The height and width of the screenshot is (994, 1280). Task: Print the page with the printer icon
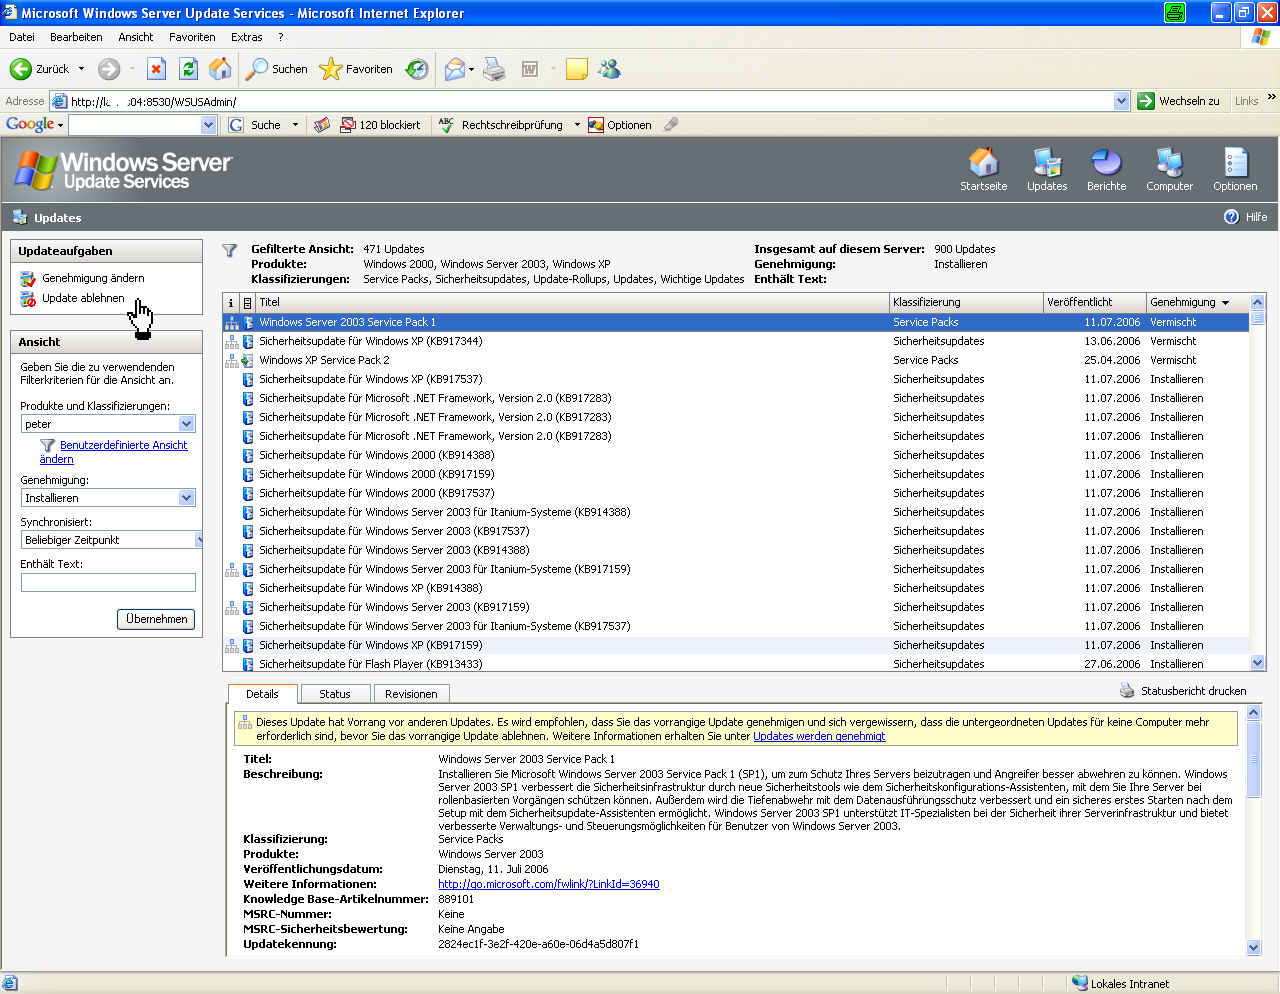[494, 69]
